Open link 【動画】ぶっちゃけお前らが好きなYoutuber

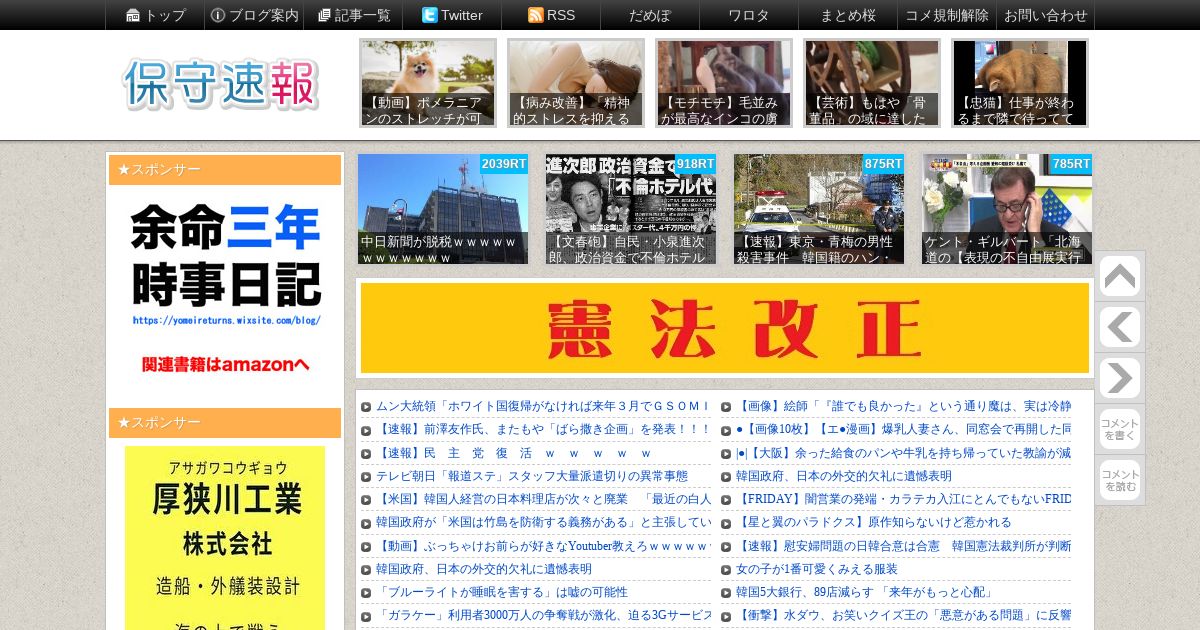click(x=542, y=546)
